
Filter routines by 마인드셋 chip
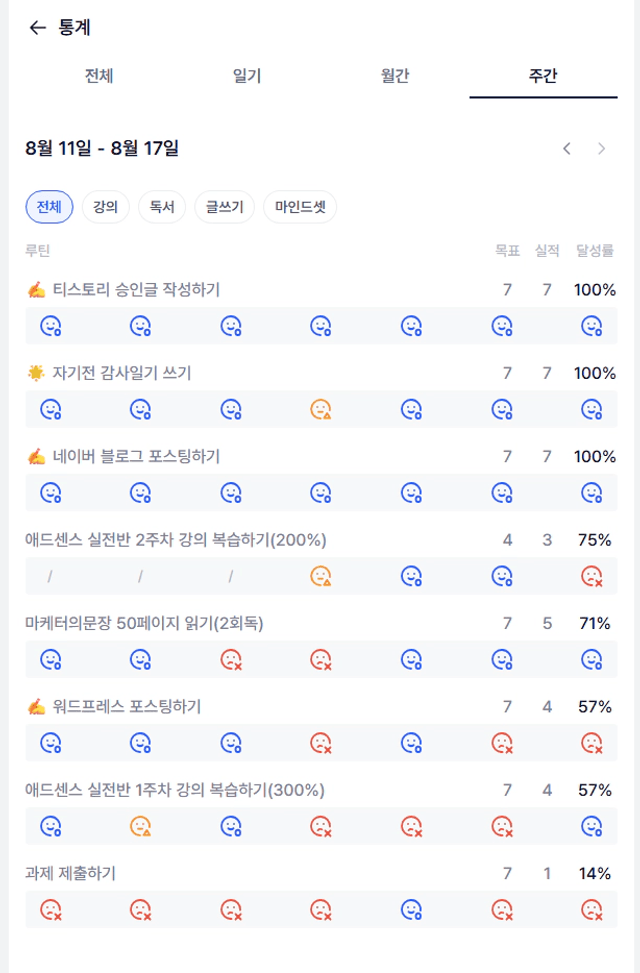(x=300, y=207)
